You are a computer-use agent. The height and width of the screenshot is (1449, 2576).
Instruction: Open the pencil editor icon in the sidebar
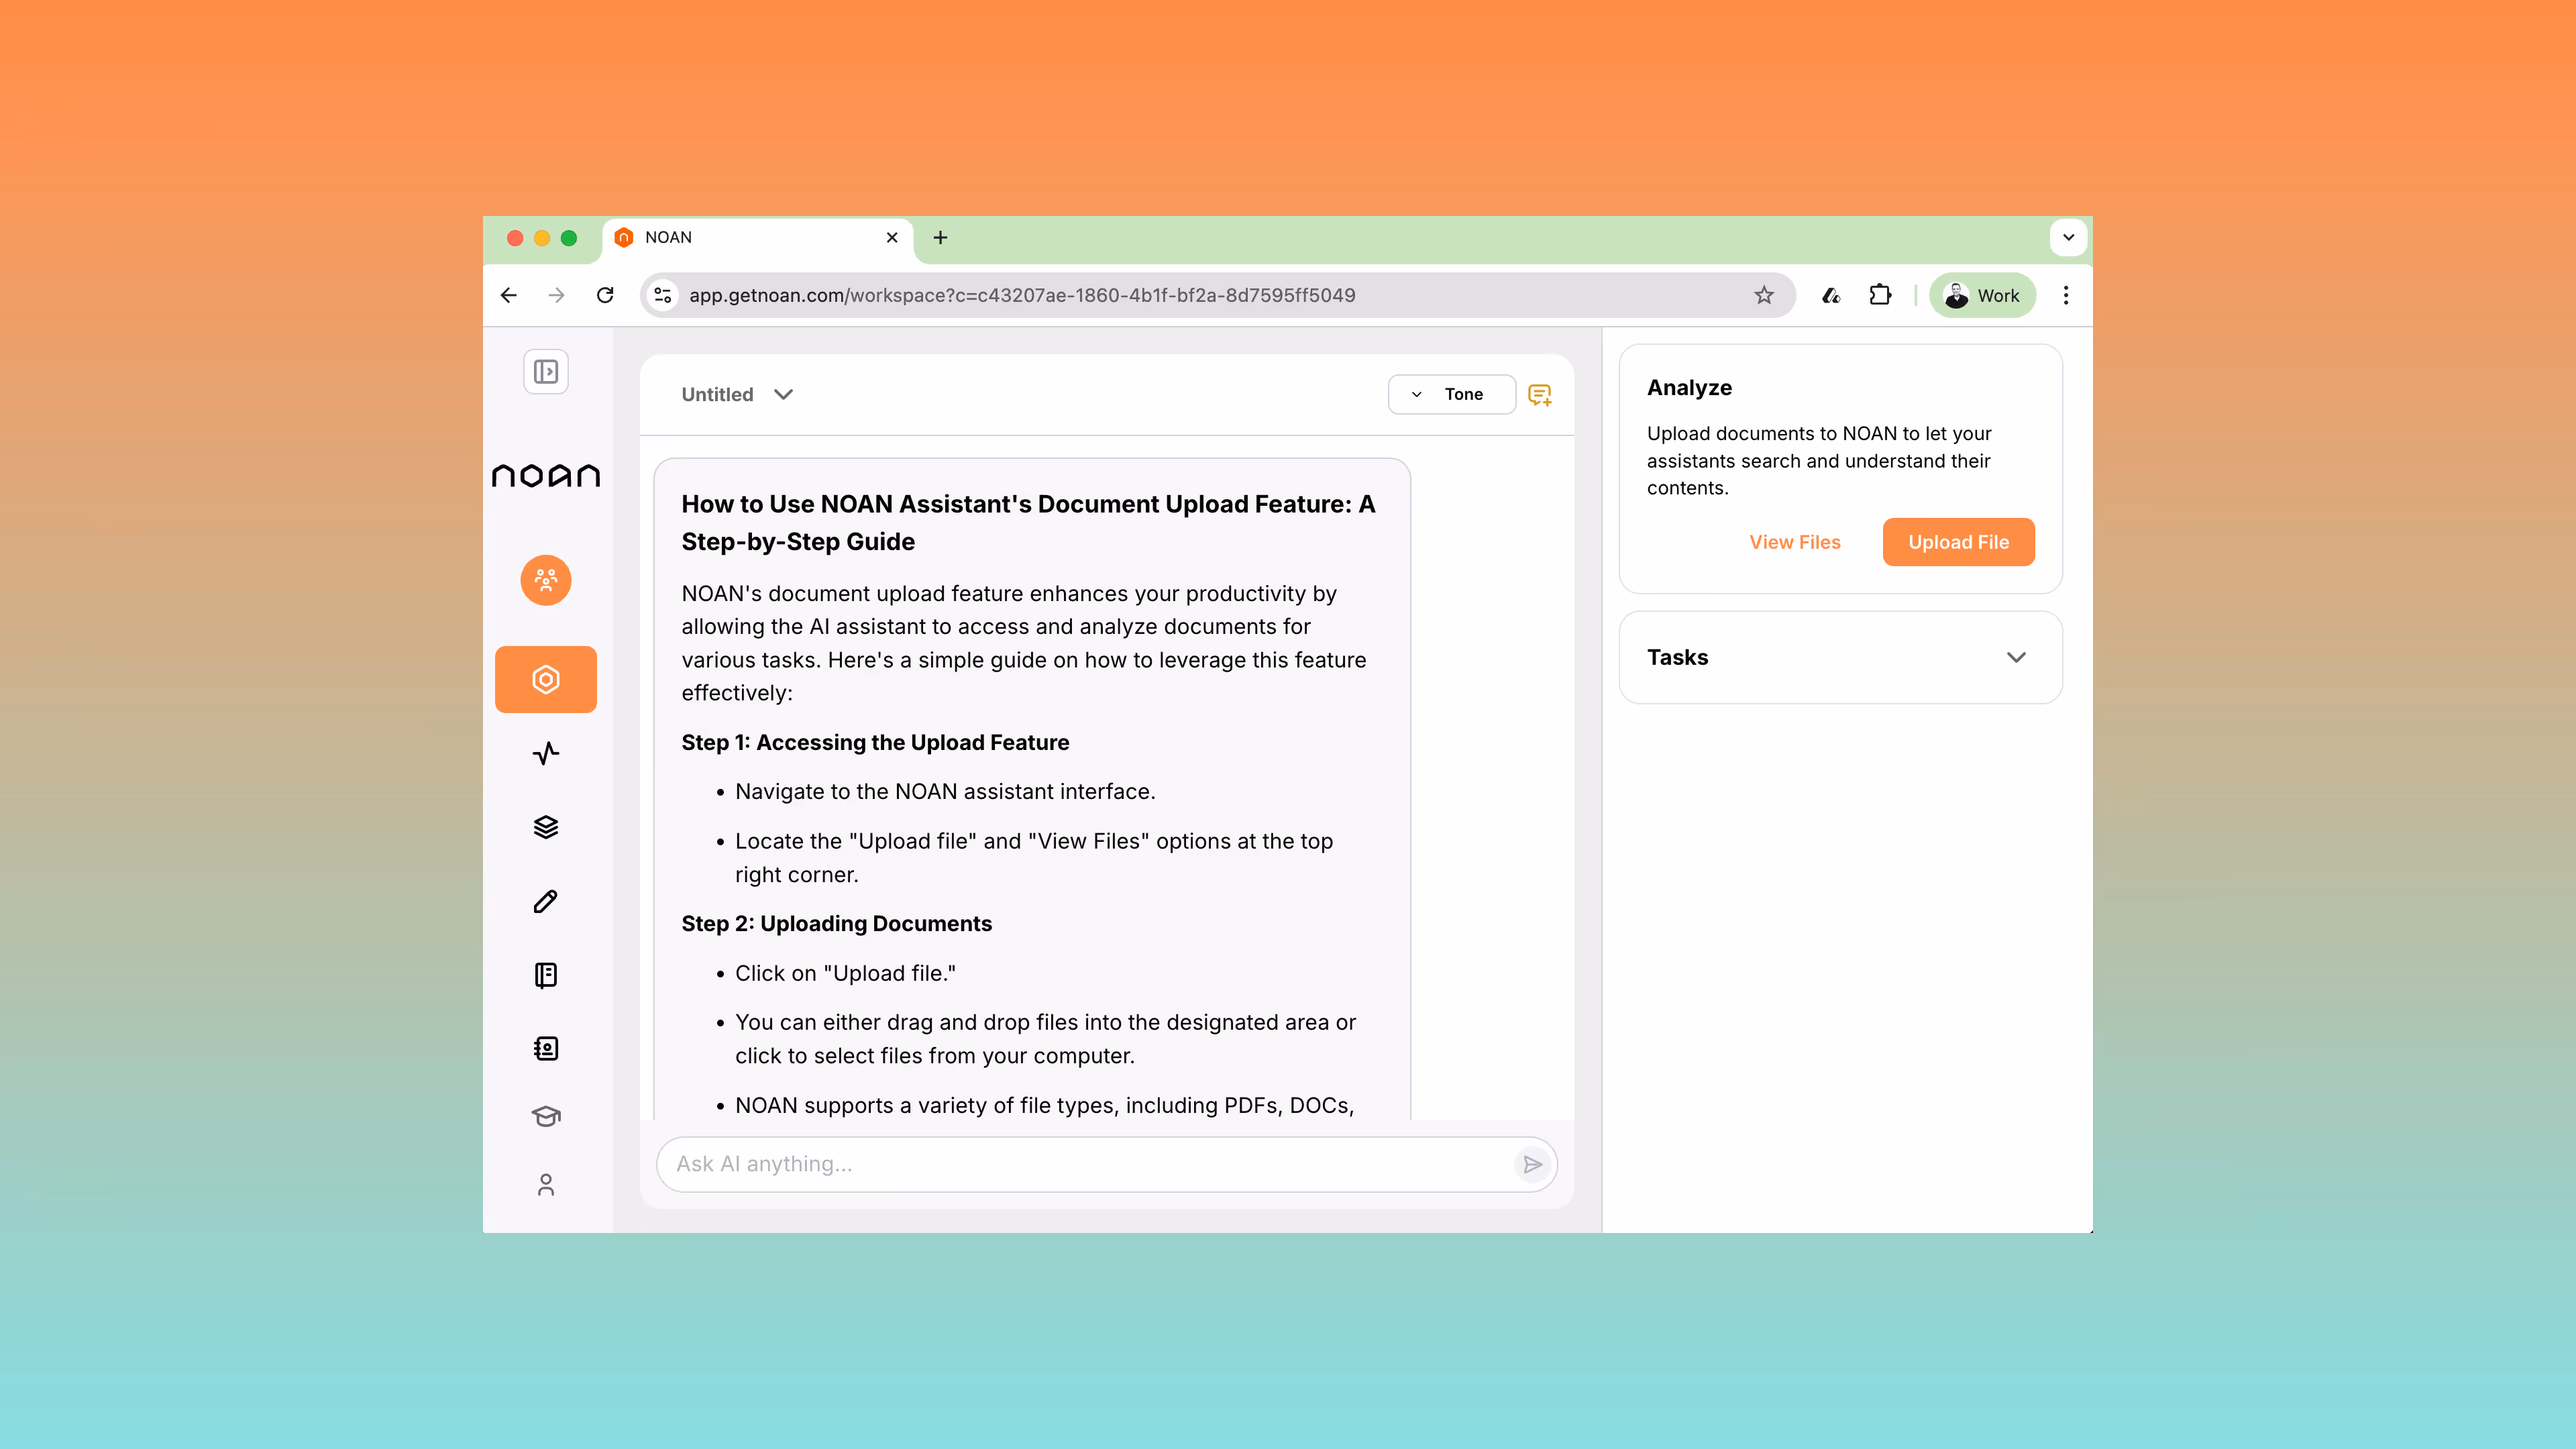click(x=546, y=901)
